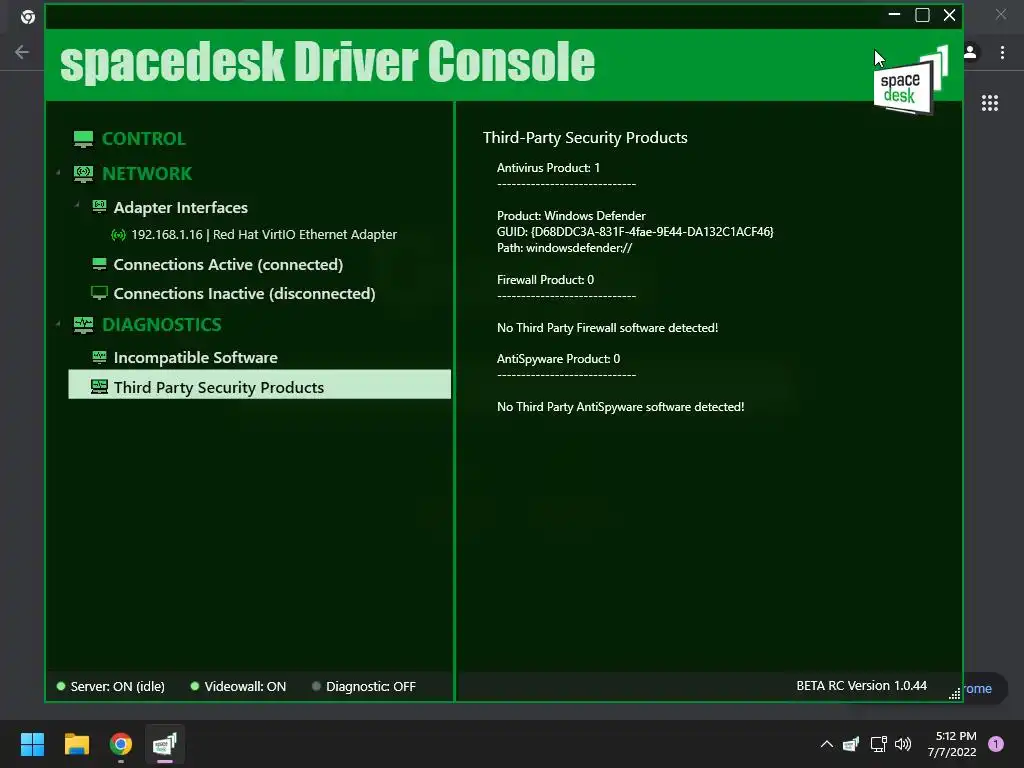Open Chrome three-dot menu behind the console

(1002, 52)
